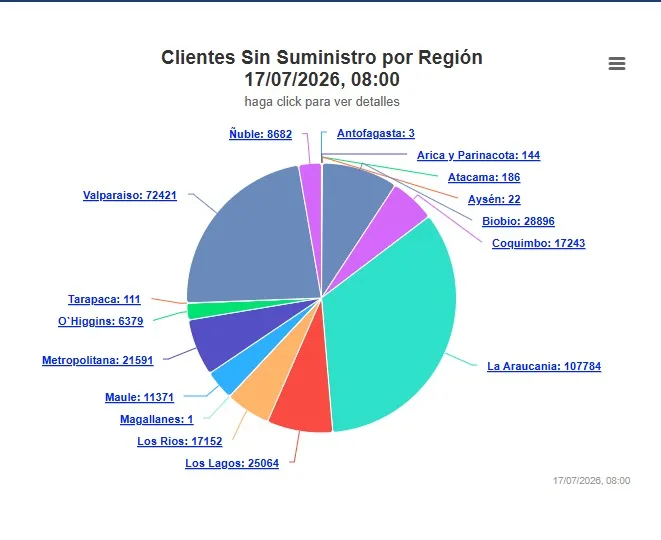Open the Los Lagos: 25064 label link

pyautogui.click(x=232, y=463)
